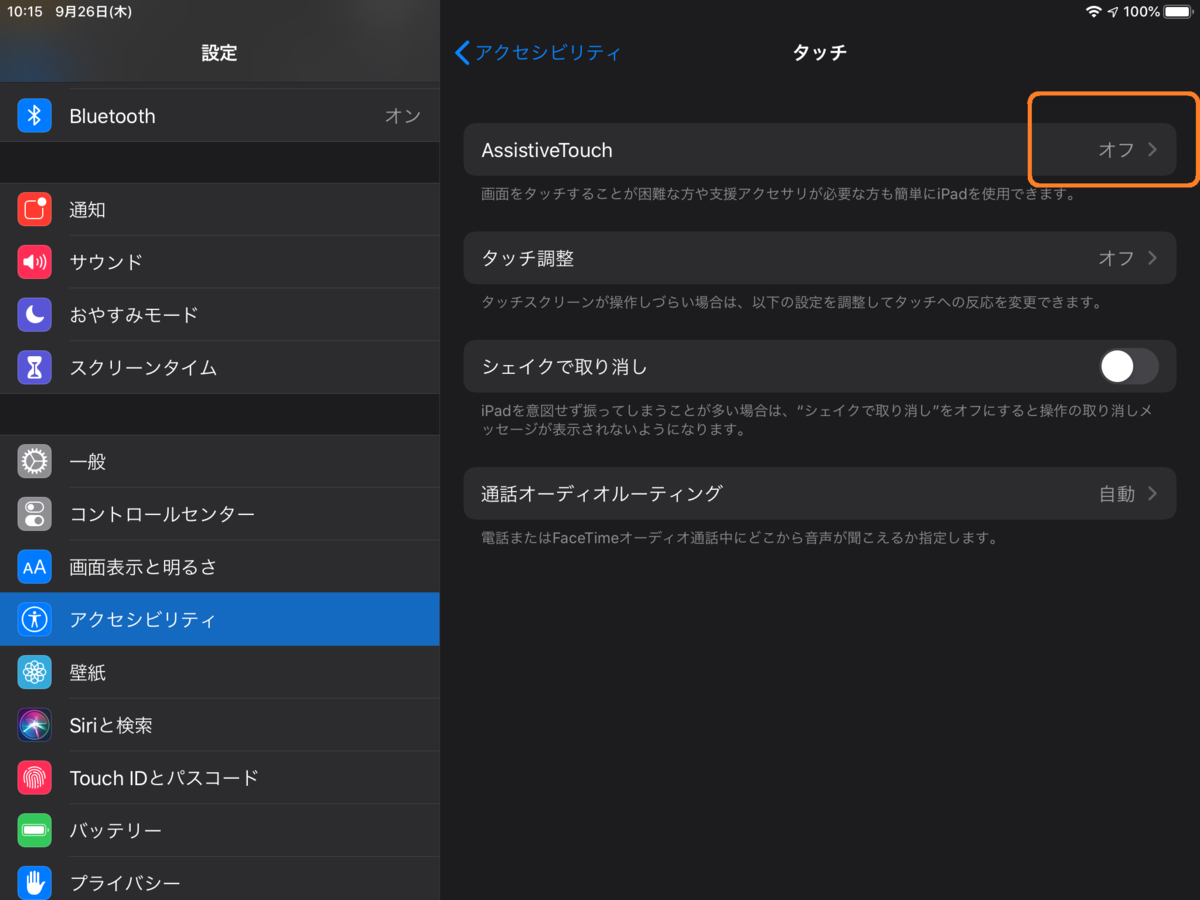
Task: Open おやすみモード with the moon icon
Action: coord(35,314)
